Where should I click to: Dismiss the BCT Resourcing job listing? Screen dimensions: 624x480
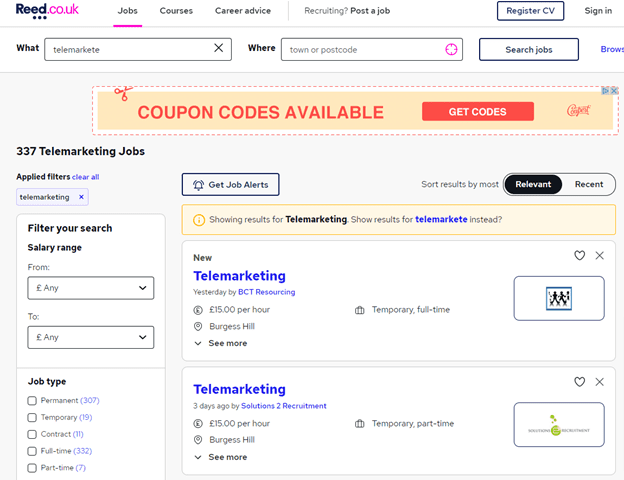tap(600, 256)
